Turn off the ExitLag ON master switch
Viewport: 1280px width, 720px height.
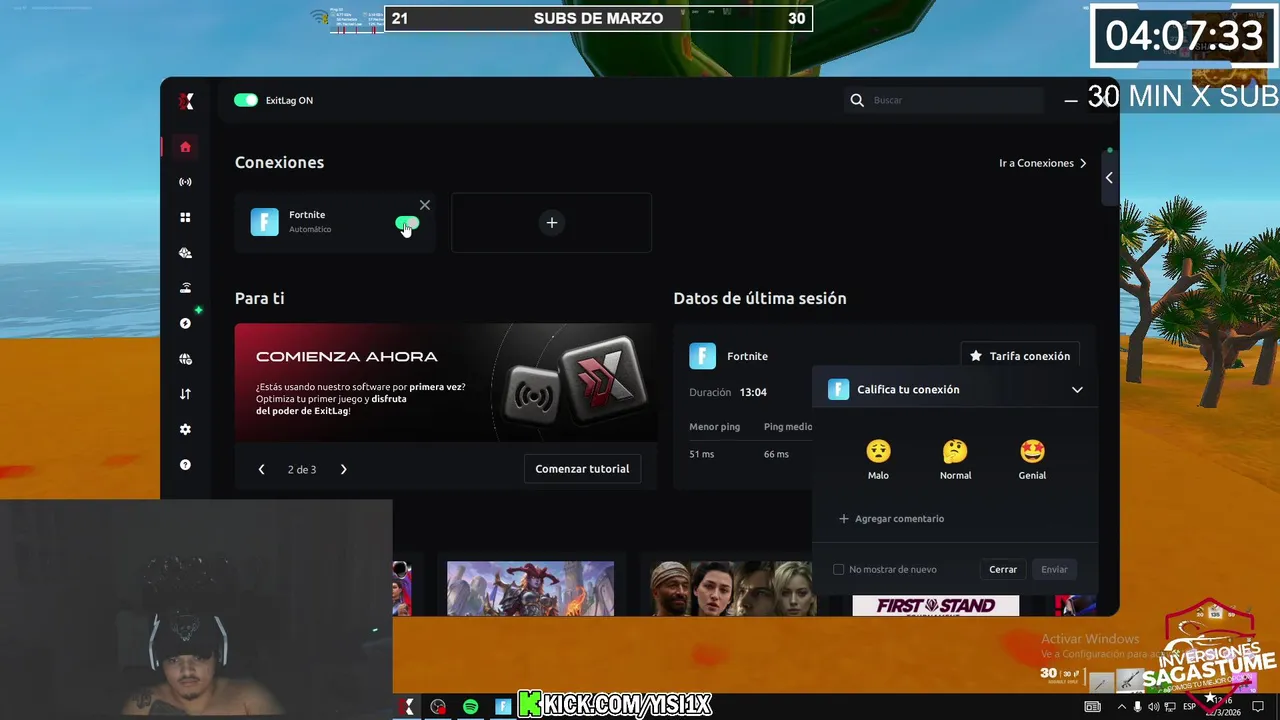click(246, 100)
